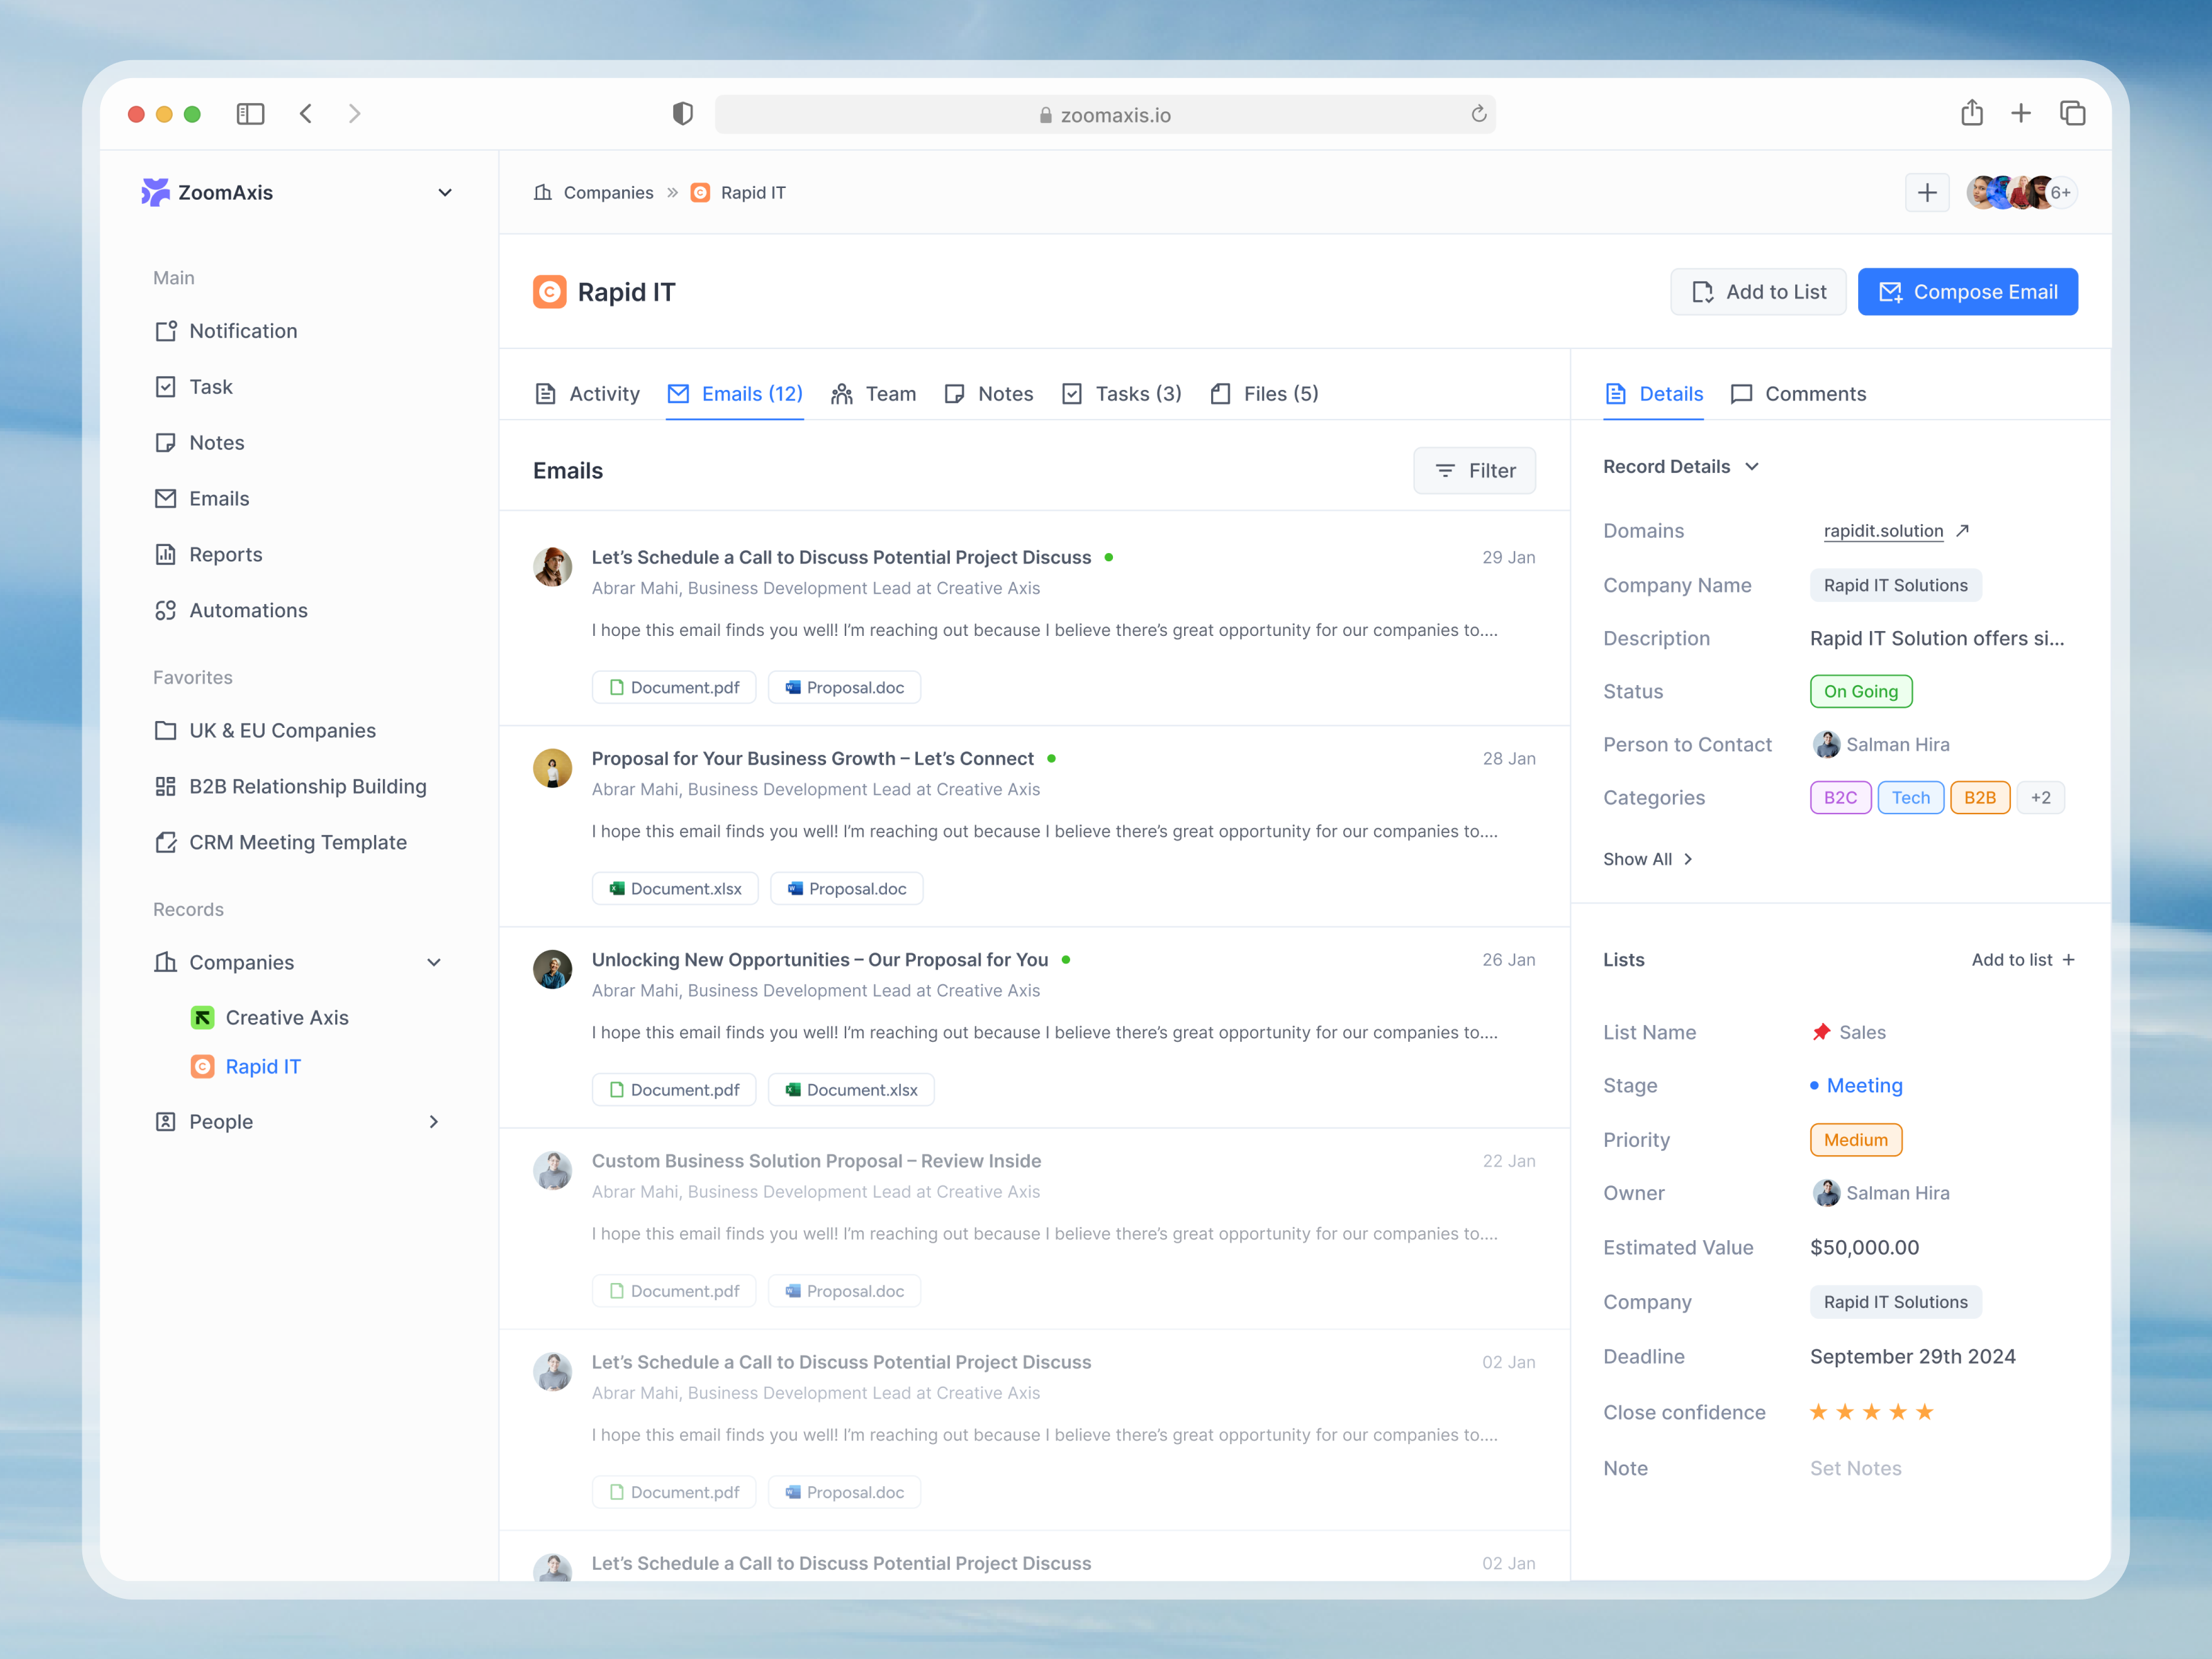Image resolution: width=2212 pixels, height=1659 pixels.
Task: Click the page reload icon in address bar
Action: [1478, 114]
